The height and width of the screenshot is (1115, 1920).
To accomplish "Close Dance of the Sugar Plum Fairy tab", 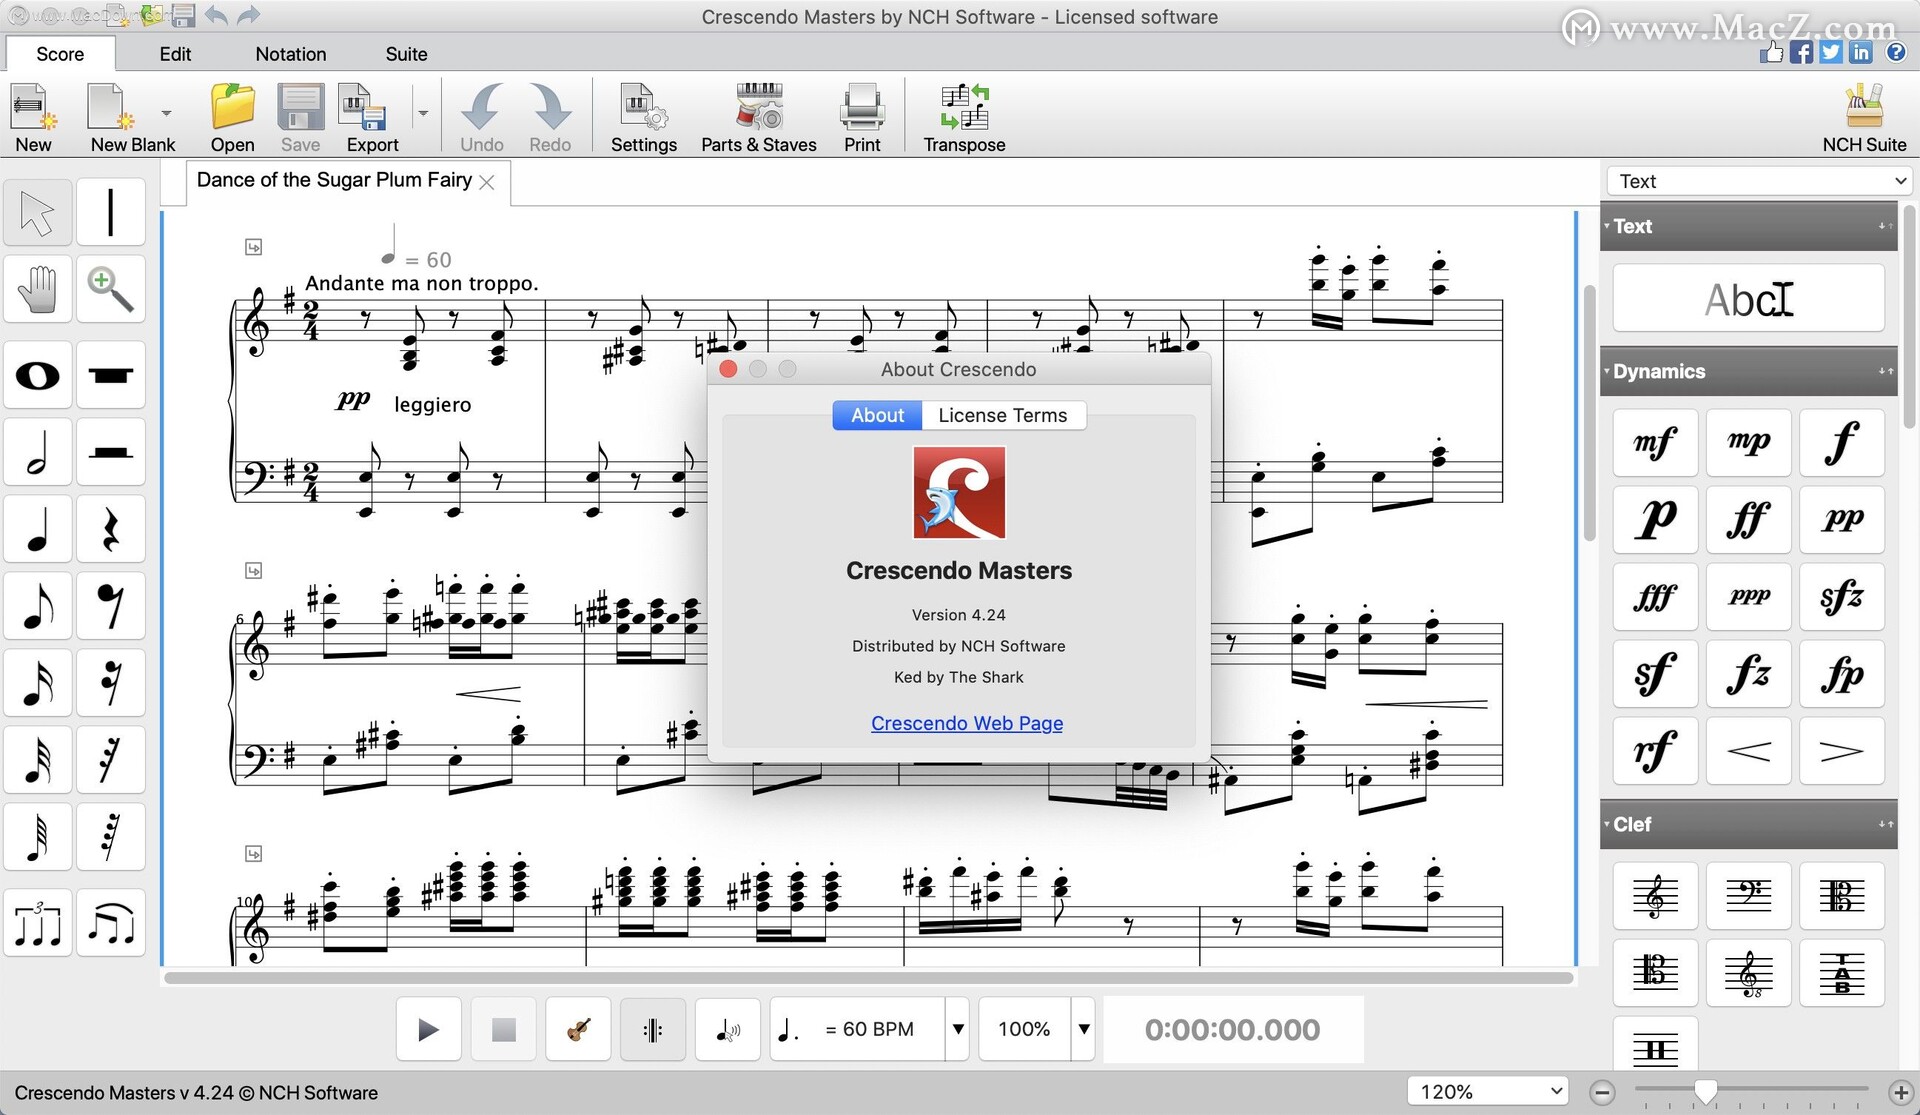I will 487,182.
